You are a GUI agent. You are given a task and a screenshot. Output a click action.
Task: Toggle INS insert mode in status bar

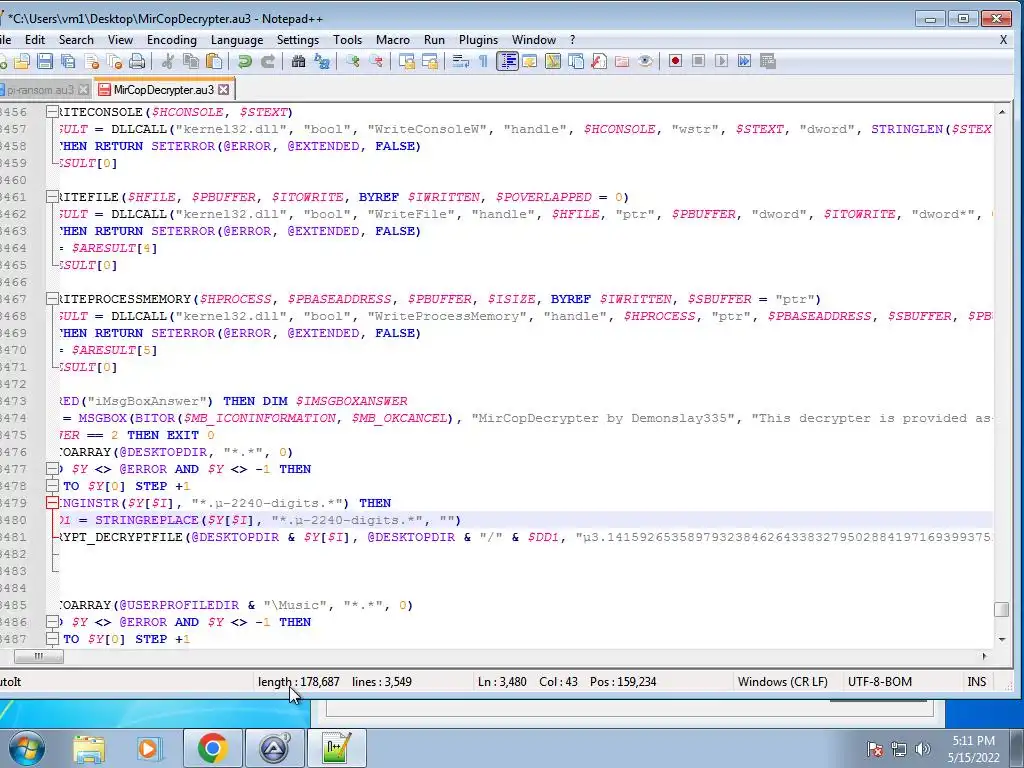pos(976,682)
